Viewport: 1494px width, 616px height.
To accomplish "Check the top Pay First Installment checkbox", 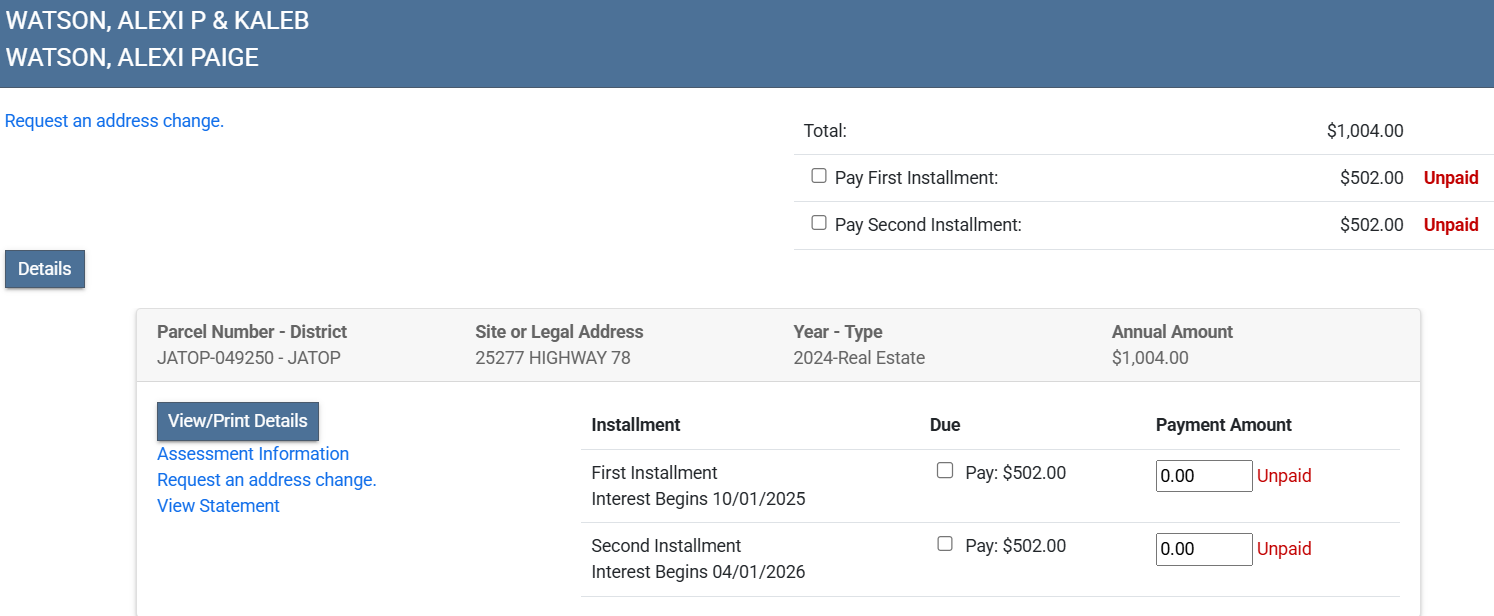I will pyautogui.click(x=819, y=176).
